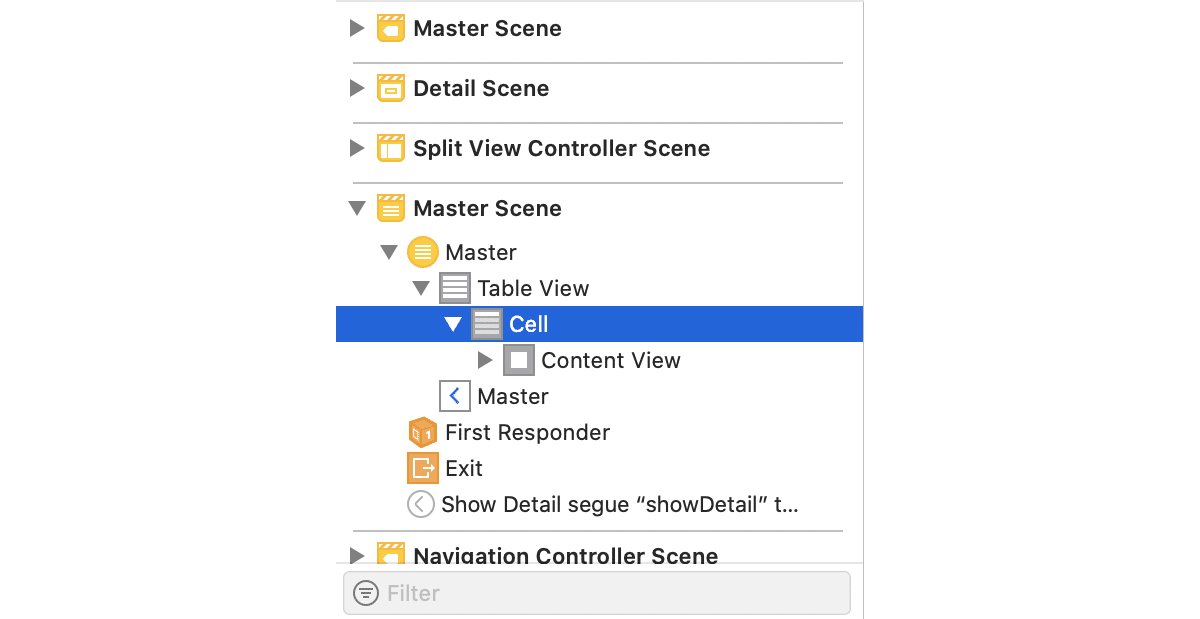1200x619 pixels.
Task: Collapse the Table View disclosure triangle
Action: tap(421, 288)
